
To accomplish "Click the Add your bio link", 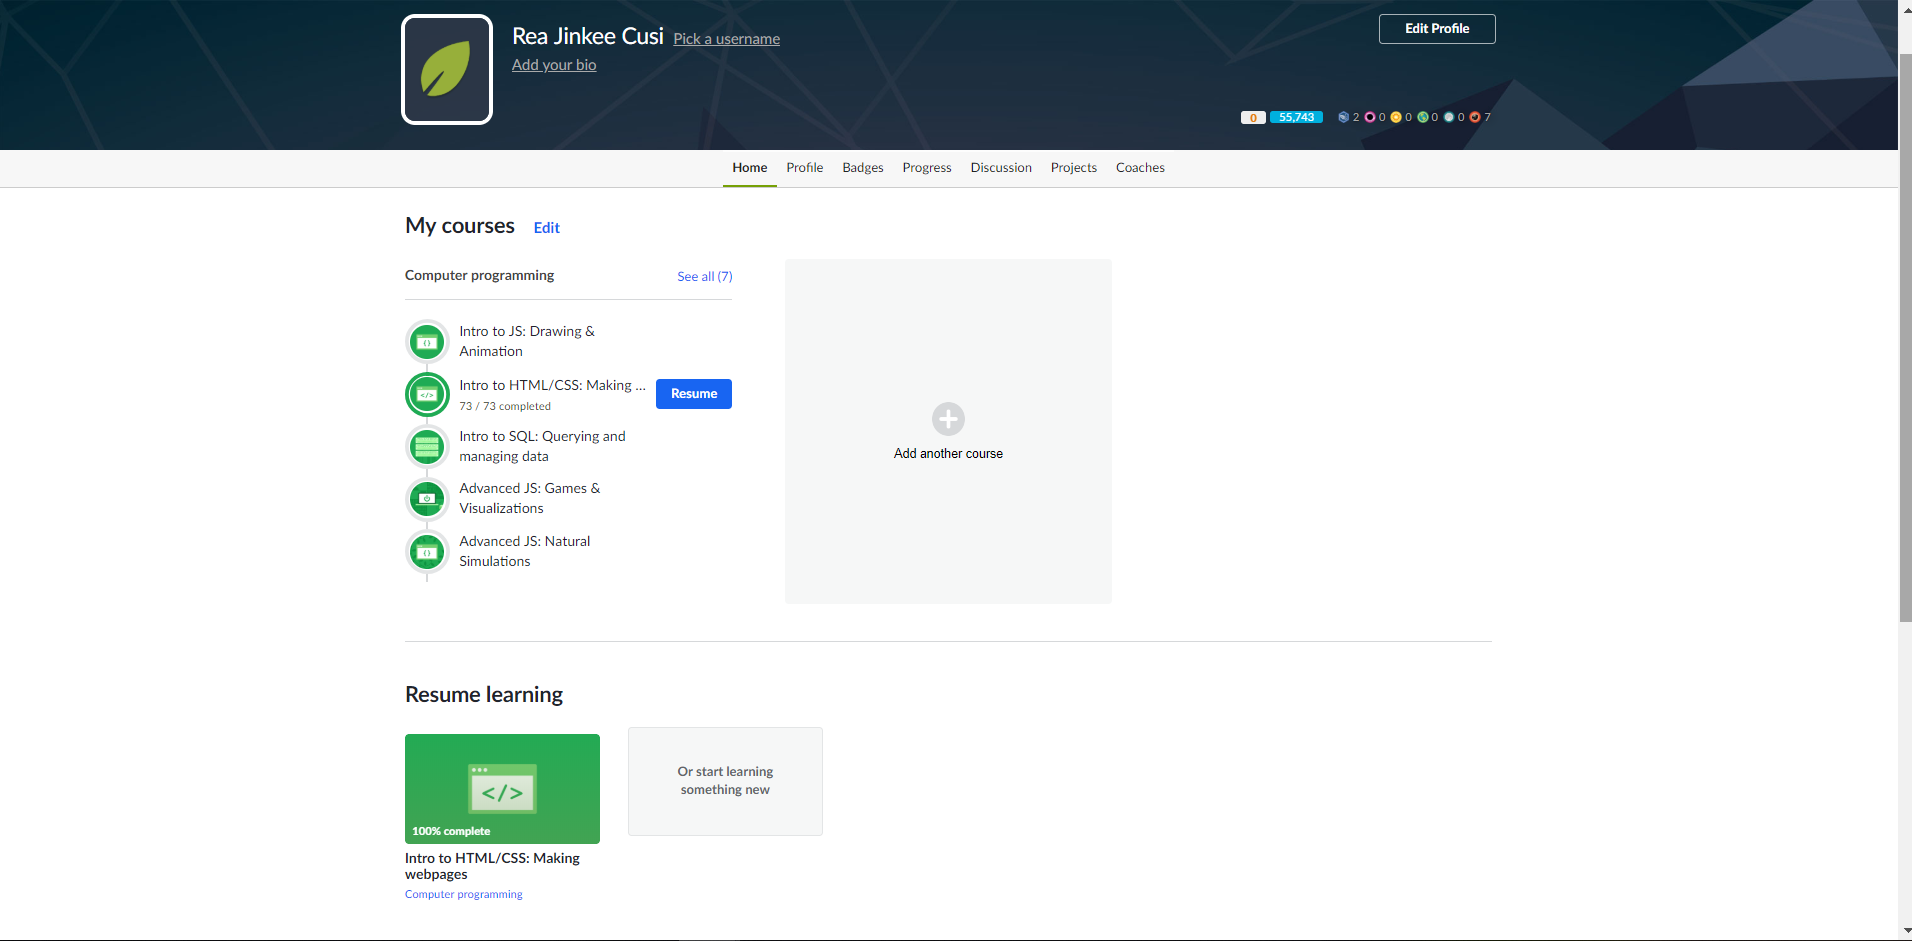I will pyautogui.click(x=554, y=65).
